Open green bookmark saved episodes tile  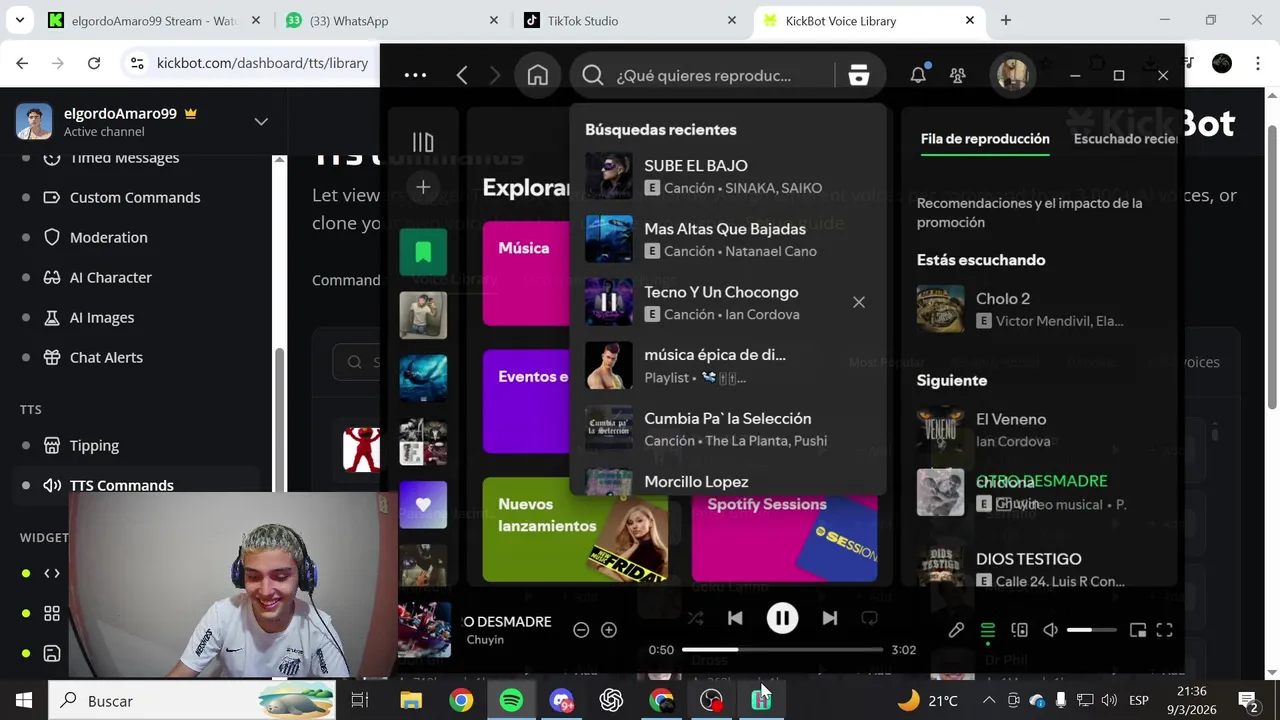423,251
